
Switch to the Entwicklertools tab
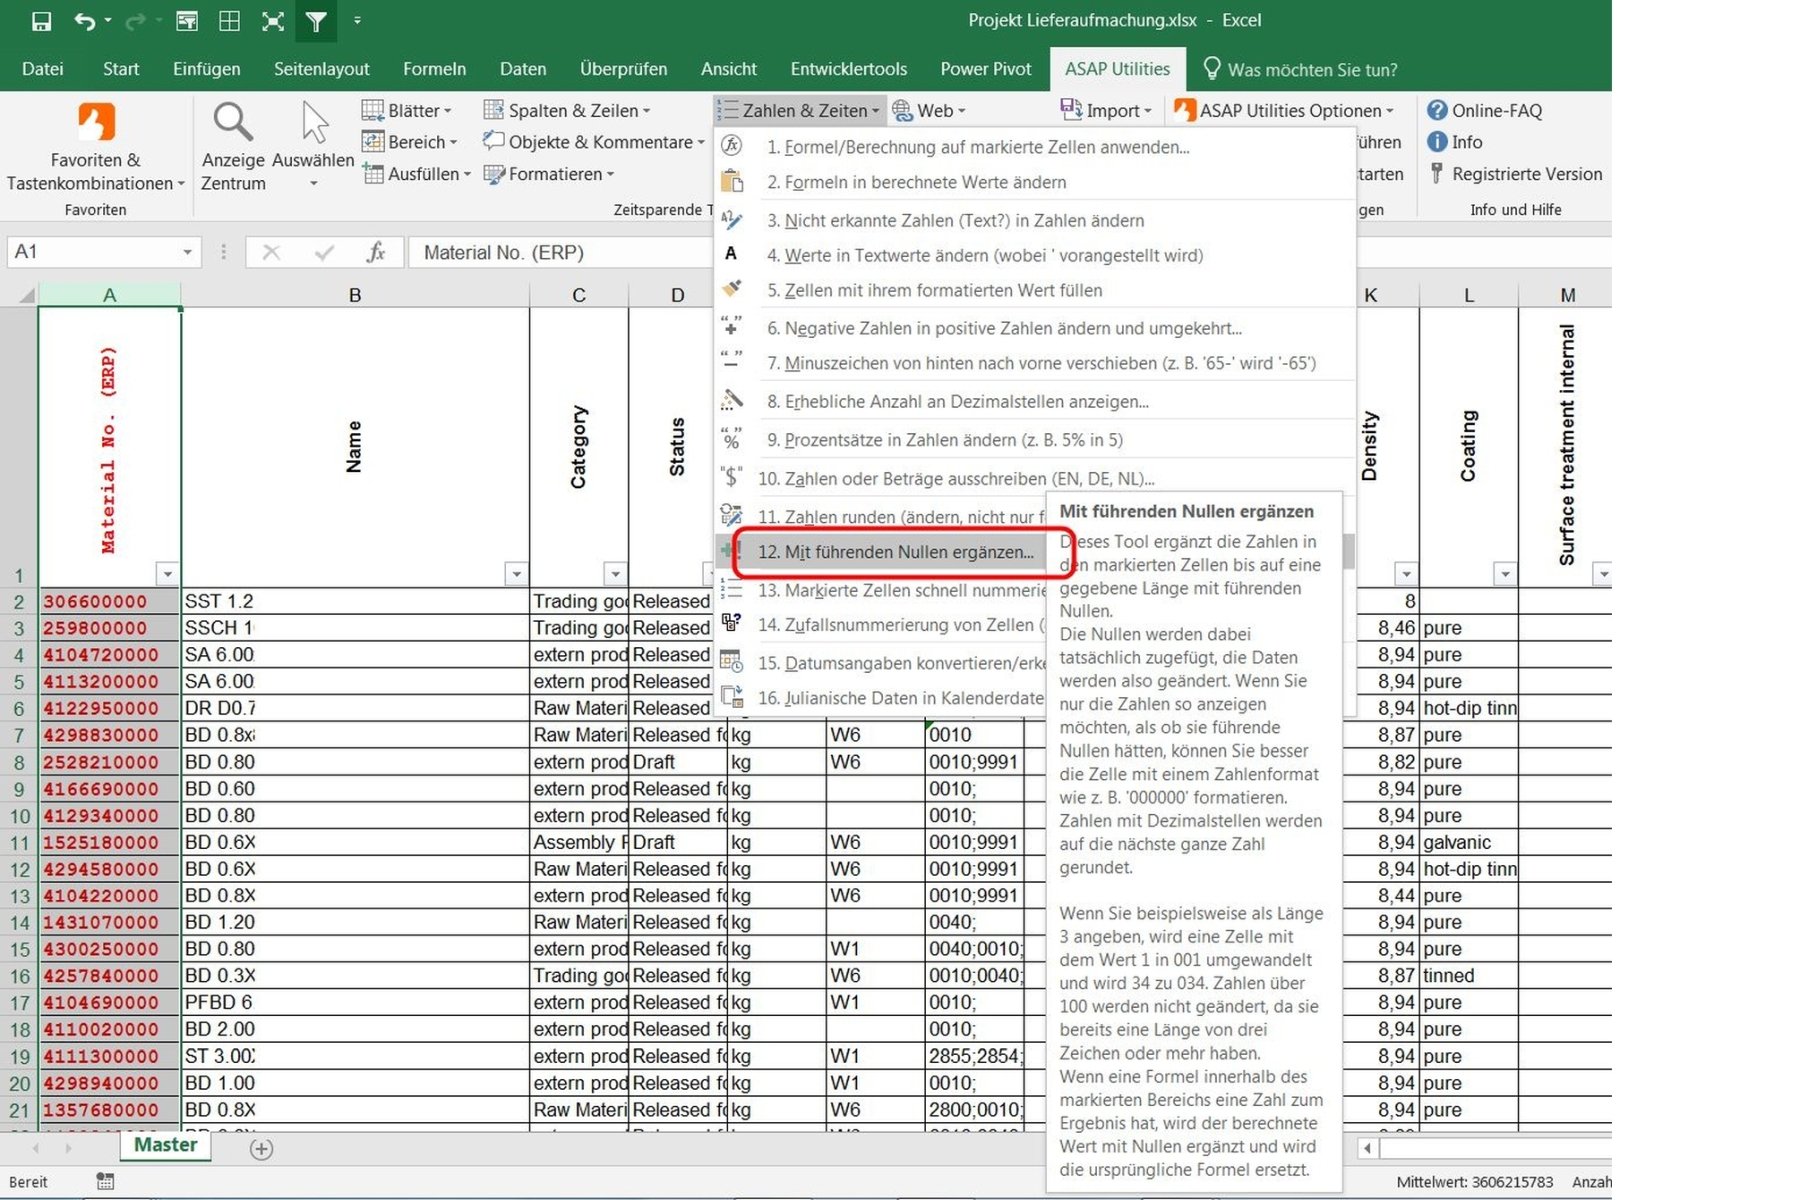coord(849,69)
